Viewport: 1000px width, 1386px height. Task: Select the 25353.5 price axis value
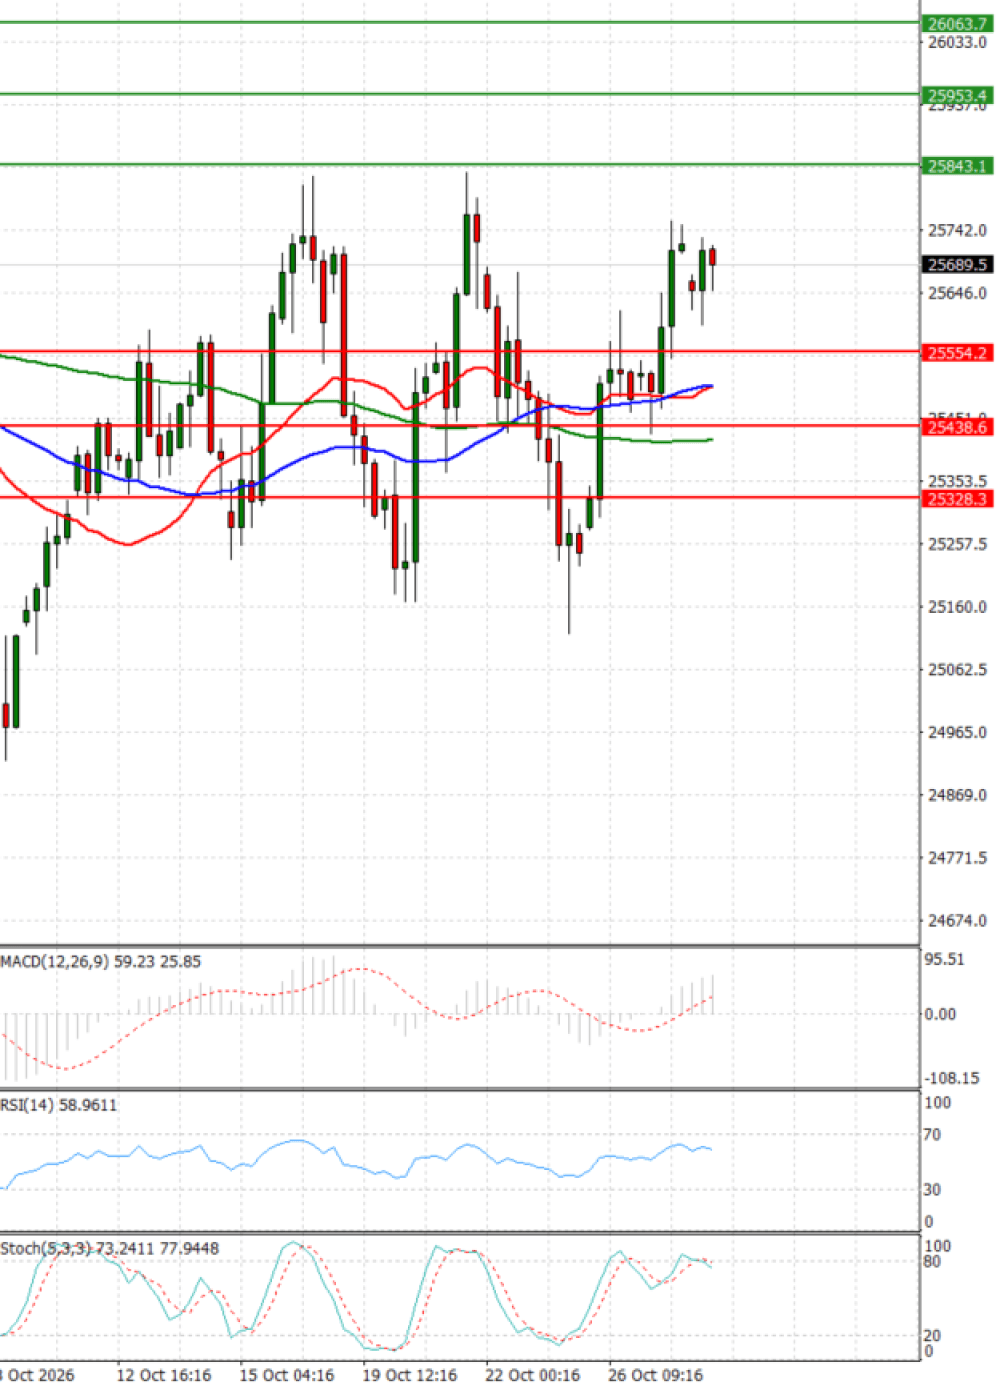pos(957,481)
